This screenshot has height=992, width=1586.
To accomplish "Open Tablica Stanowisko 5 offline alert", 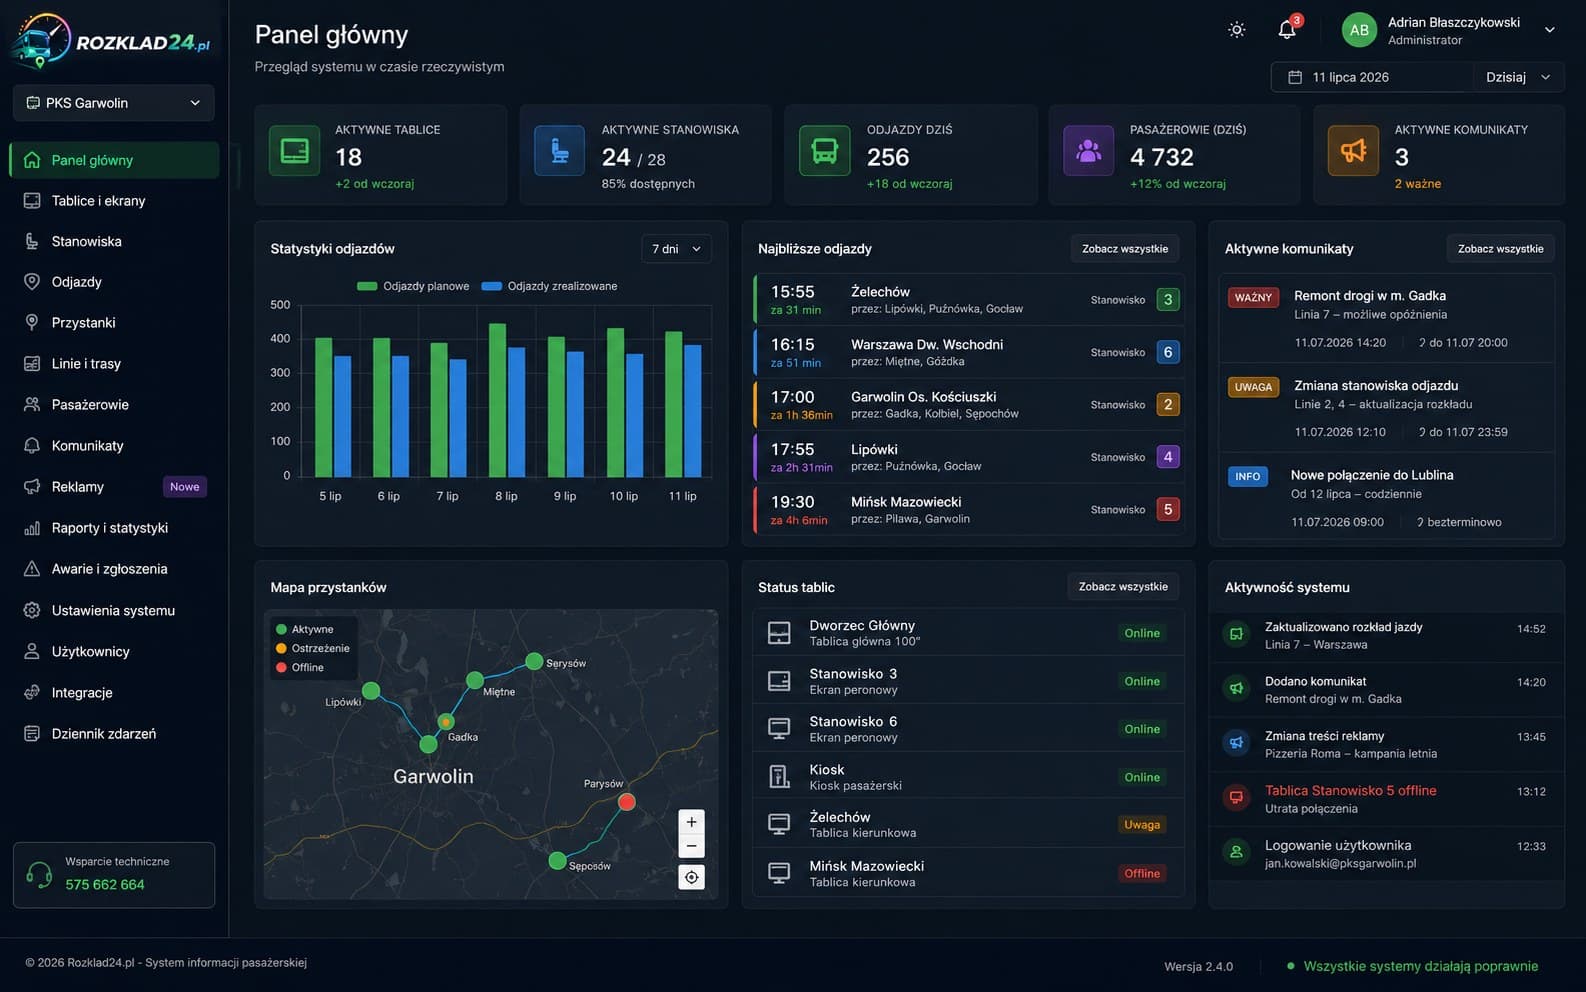I will point(1386,798).
